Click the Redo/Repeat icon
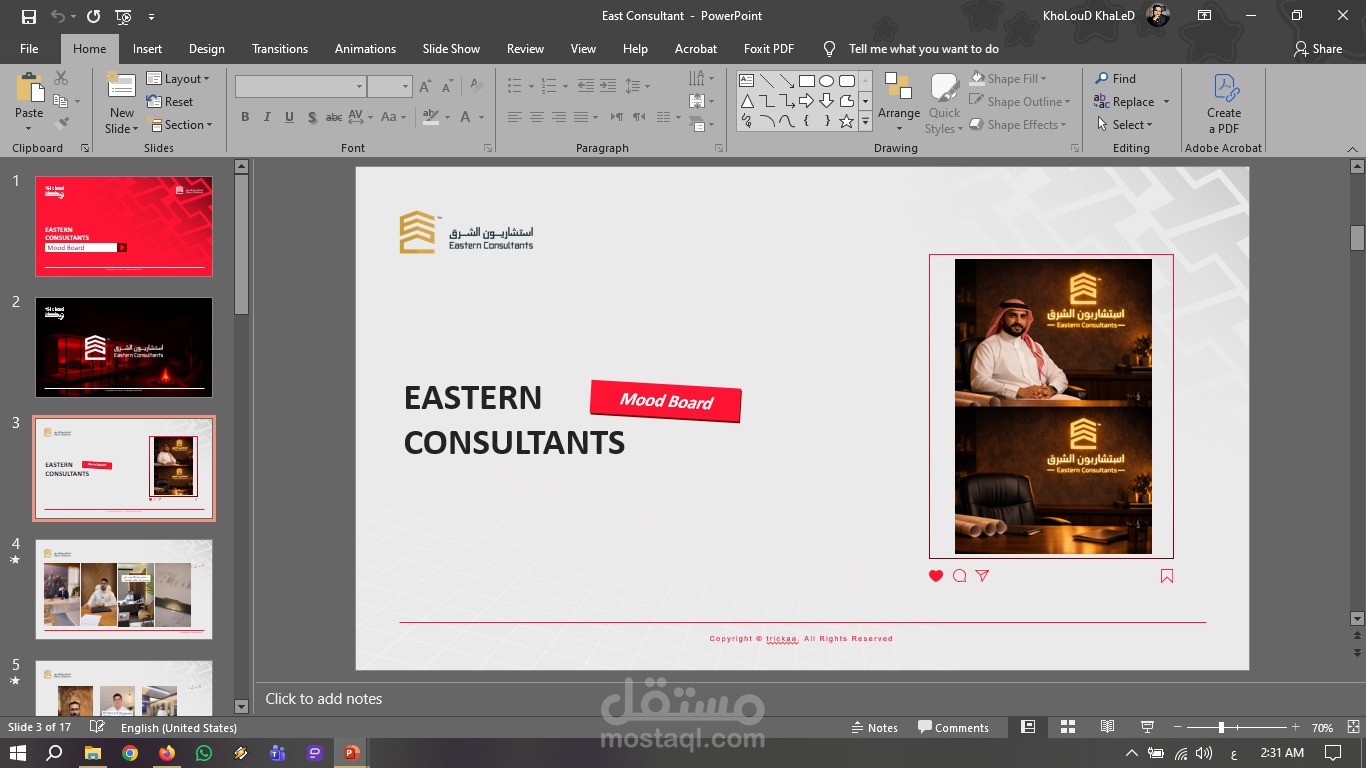This screenshot has width=1366, height=768. click(x=93, y=16)
